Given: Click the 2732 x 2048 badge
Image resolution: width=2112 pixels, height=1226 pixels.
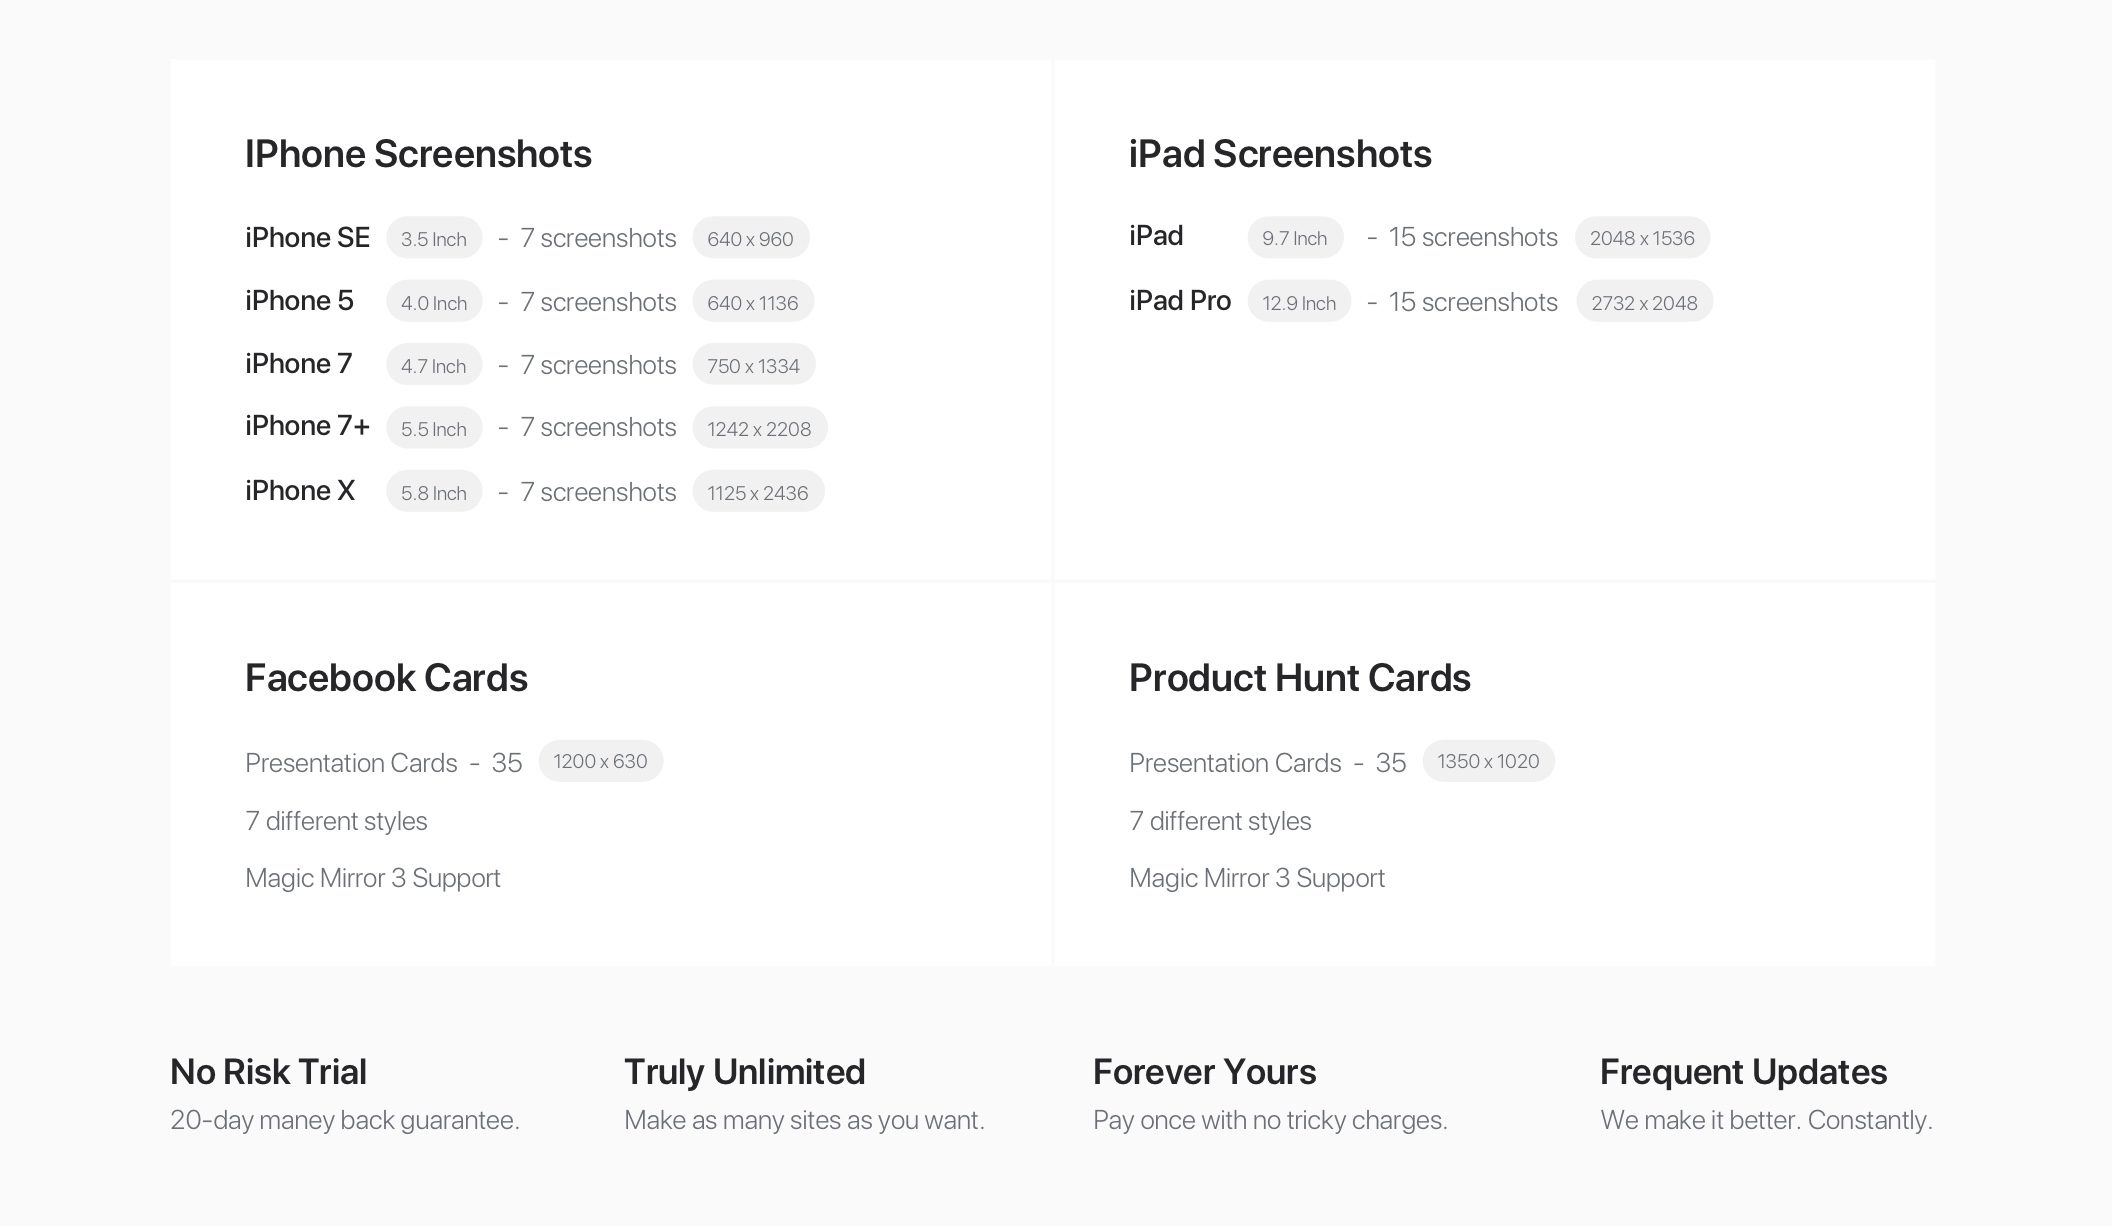Looking at the screenshot, I should (x=1644, y=302).
